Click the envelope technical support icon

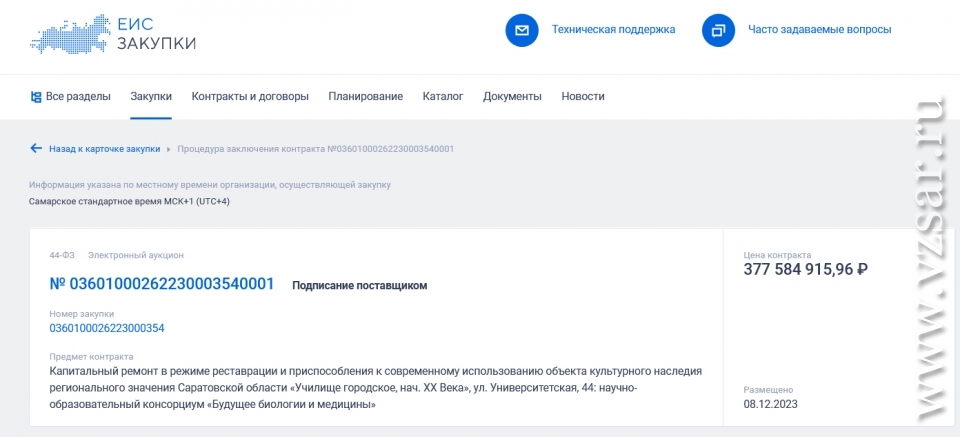[521, 30]
